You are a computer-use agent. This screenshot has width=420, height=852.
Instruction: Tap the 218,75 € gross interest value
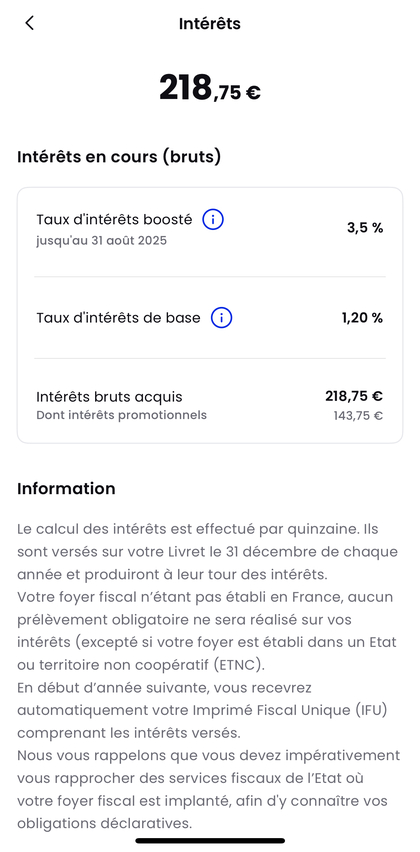click(x=354, y=396)
